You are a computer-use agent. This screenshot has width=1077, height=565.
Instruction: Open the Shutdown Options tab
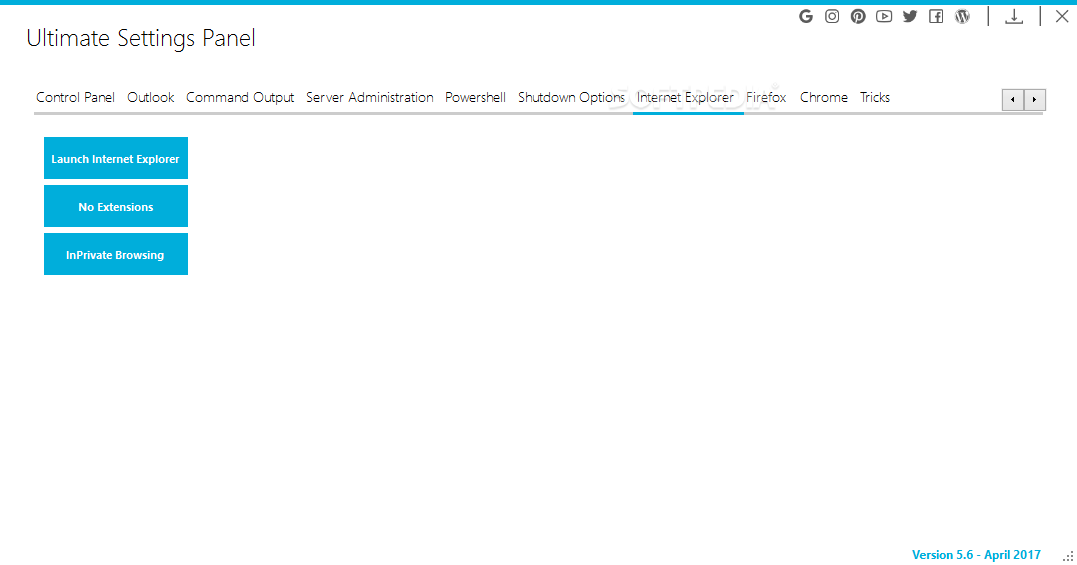(x=571, y=97)
